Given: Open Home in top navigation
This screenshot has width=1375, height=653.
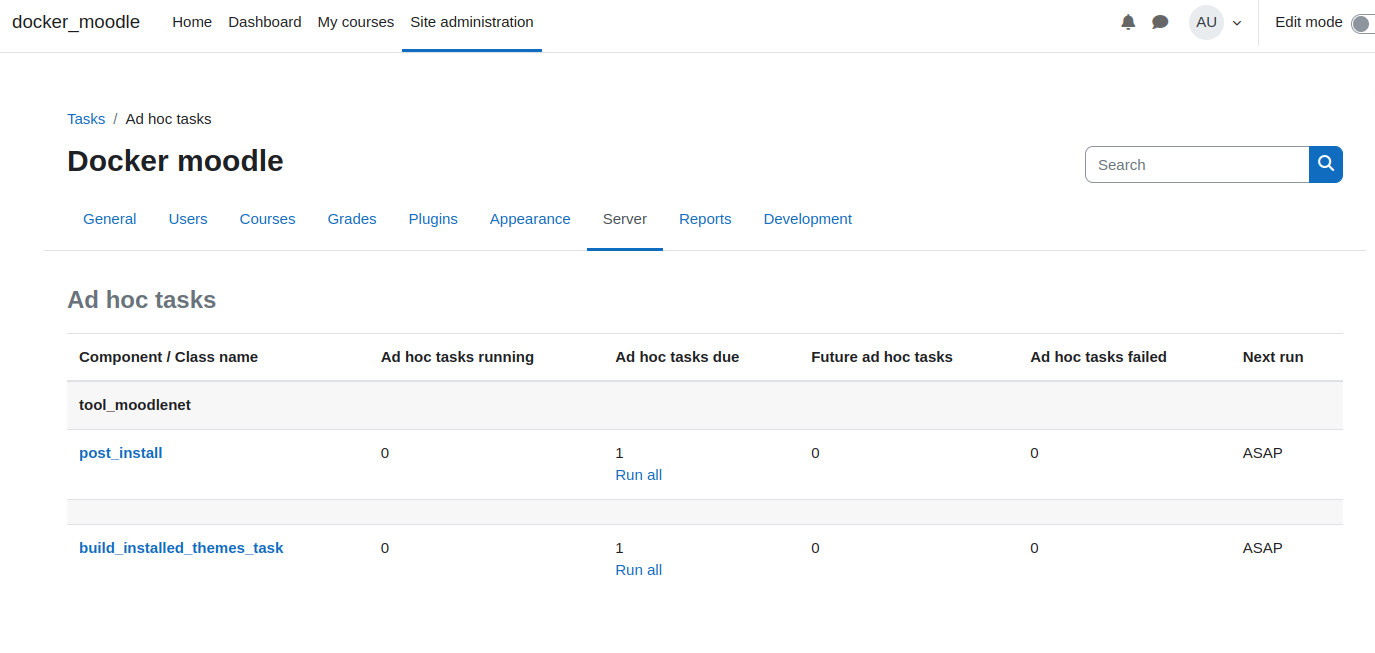Looking at the screenshot, I should (x=192, y=22).
